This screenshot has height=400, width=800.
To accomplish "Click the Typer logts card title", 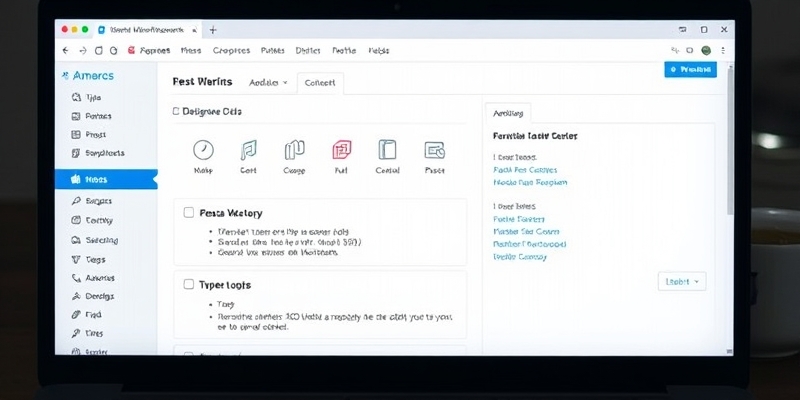I will (225, 285).
